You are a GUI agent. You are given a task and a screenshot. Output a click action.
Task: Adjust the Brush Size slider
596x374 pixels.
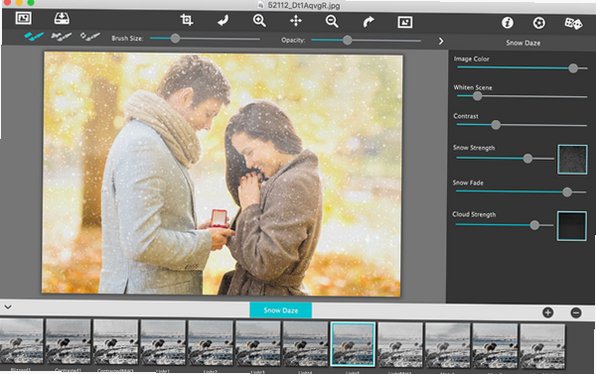(x=205, y=38)
